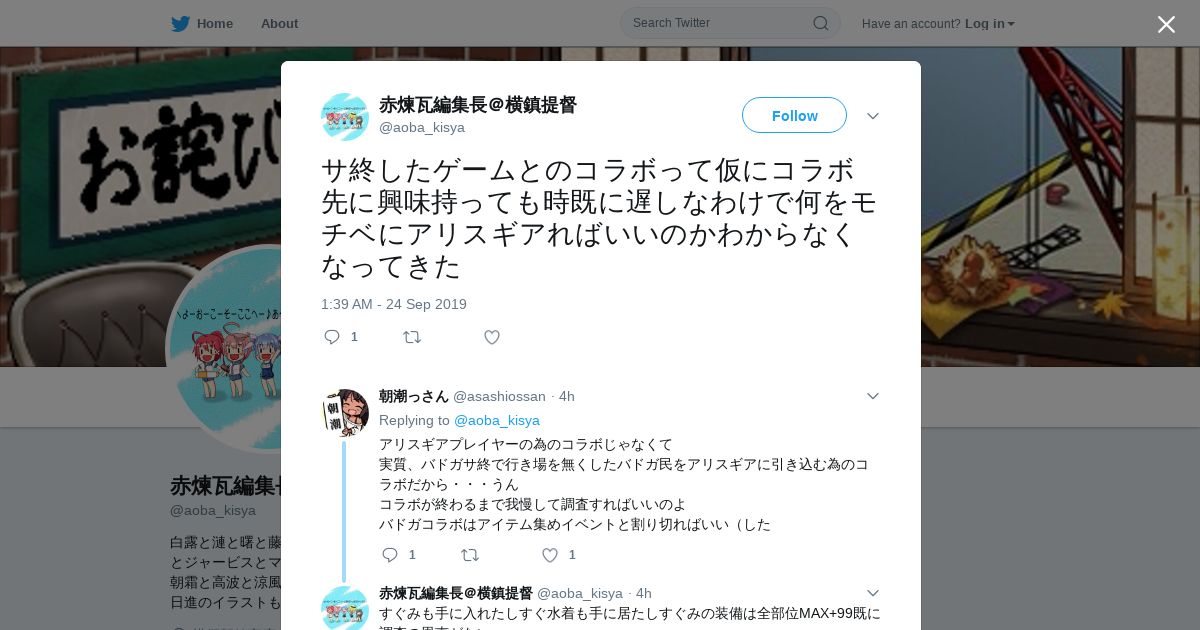Like asashiossan's reply with the heart
Screen dimensions: 1200x630
point(550,554)
